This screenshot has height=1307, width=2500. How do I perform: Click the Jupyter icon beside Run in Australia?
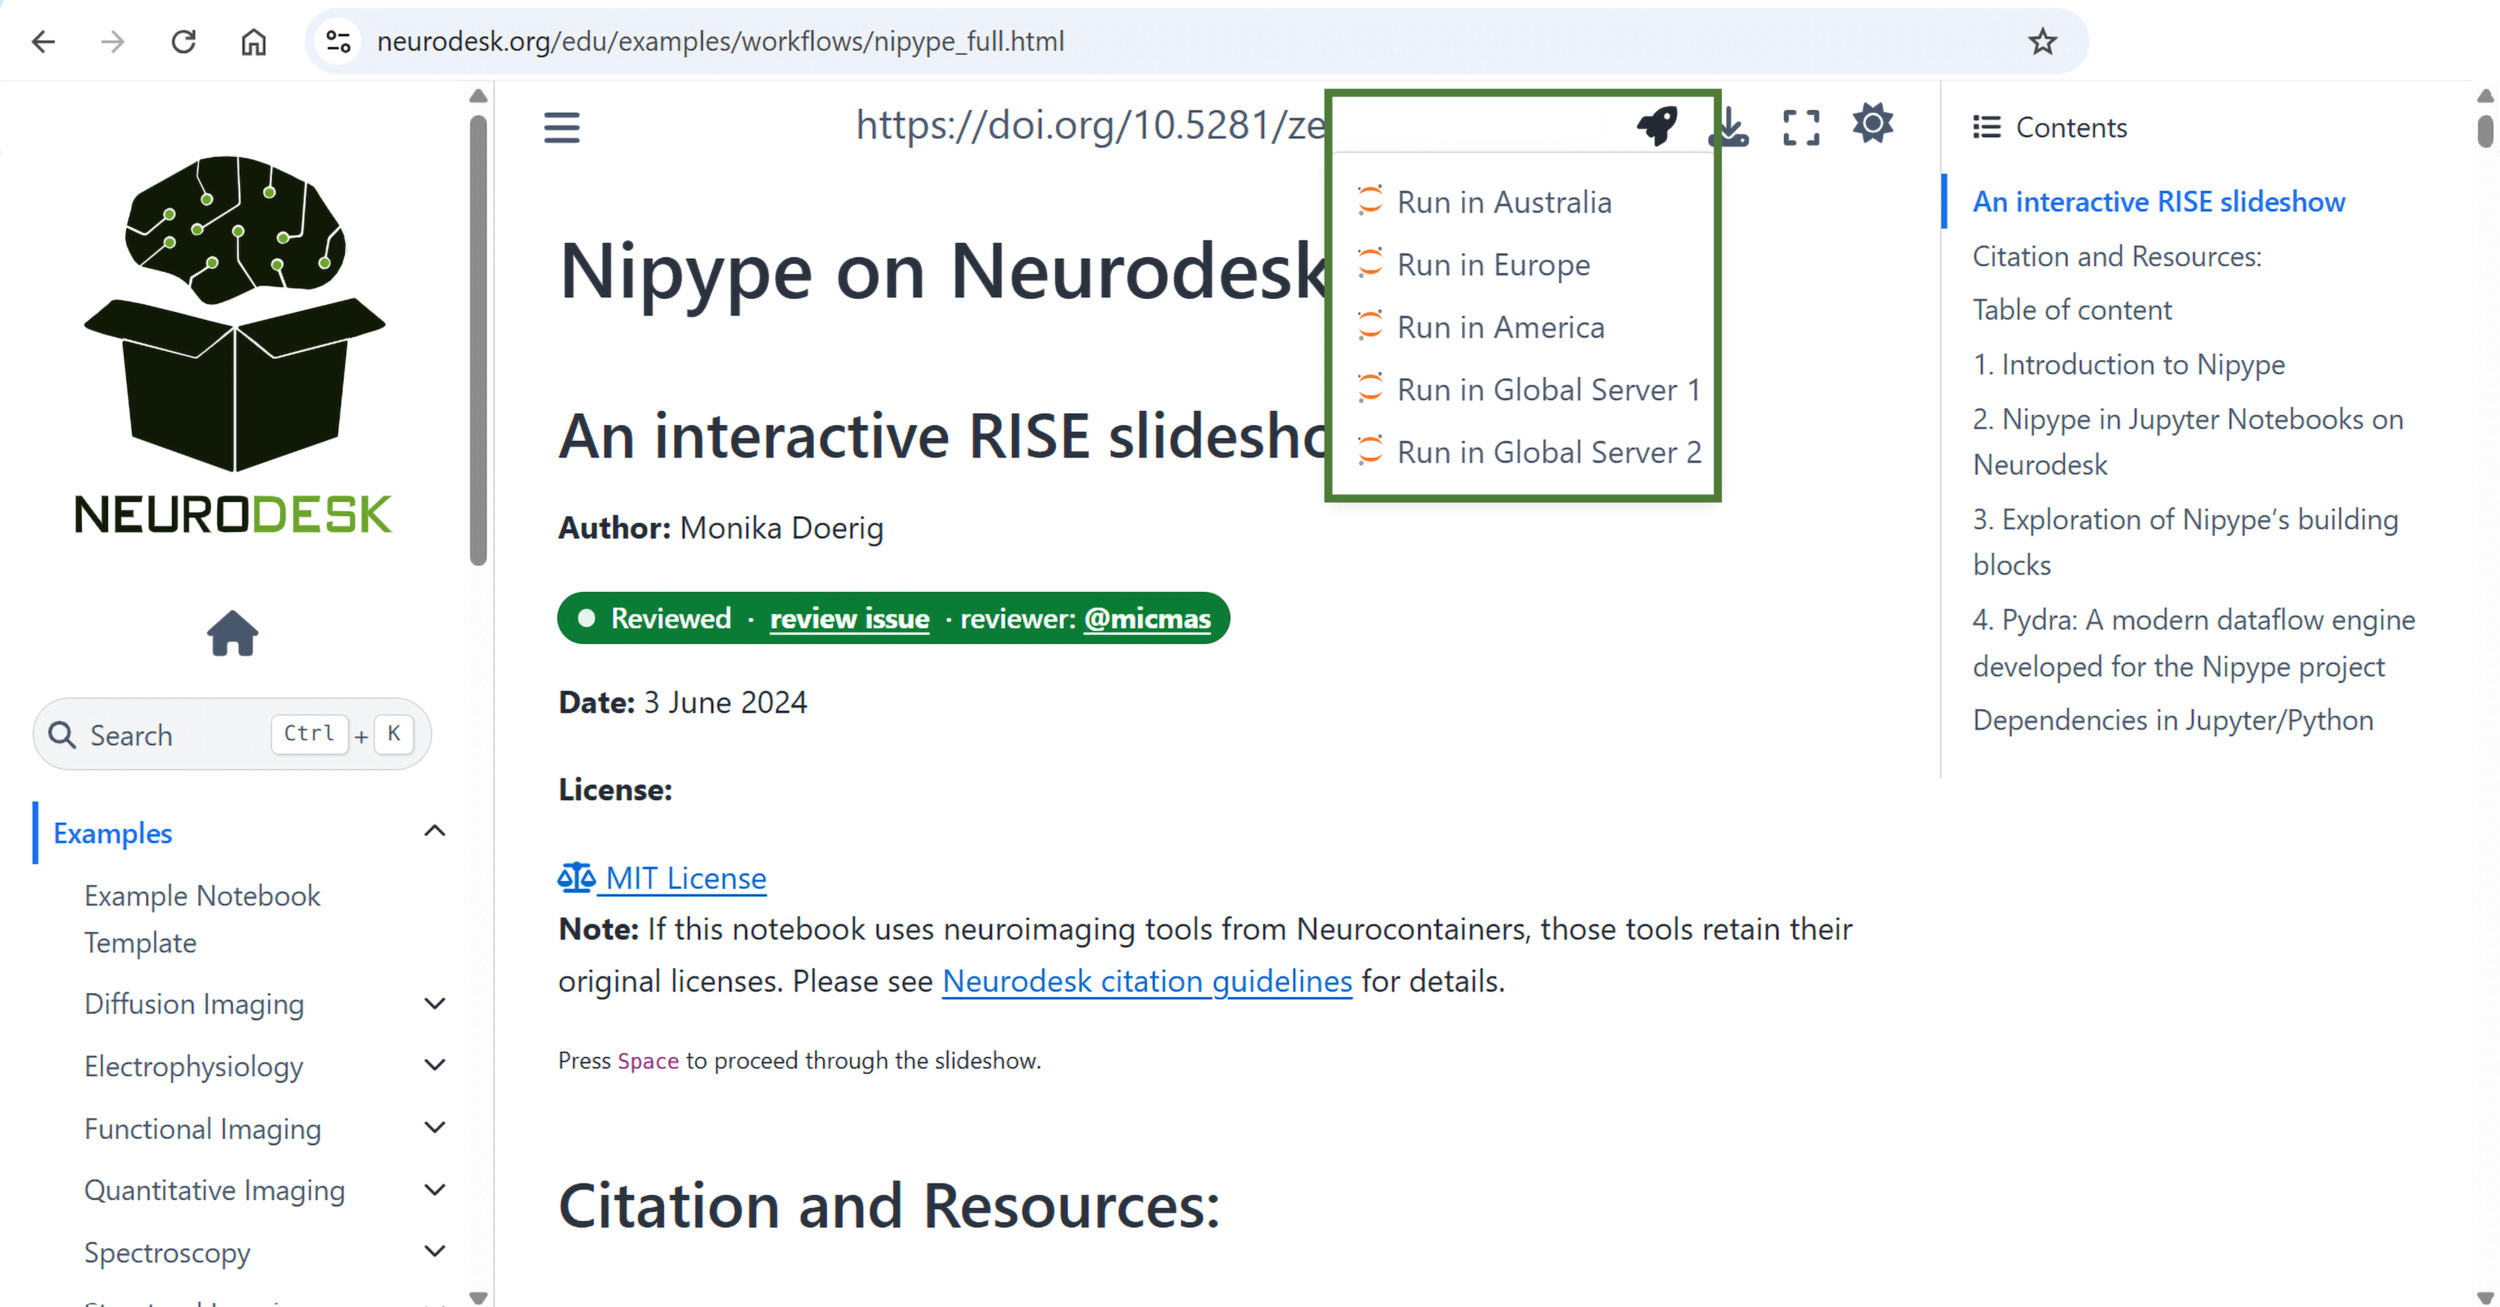[1370, 201]
